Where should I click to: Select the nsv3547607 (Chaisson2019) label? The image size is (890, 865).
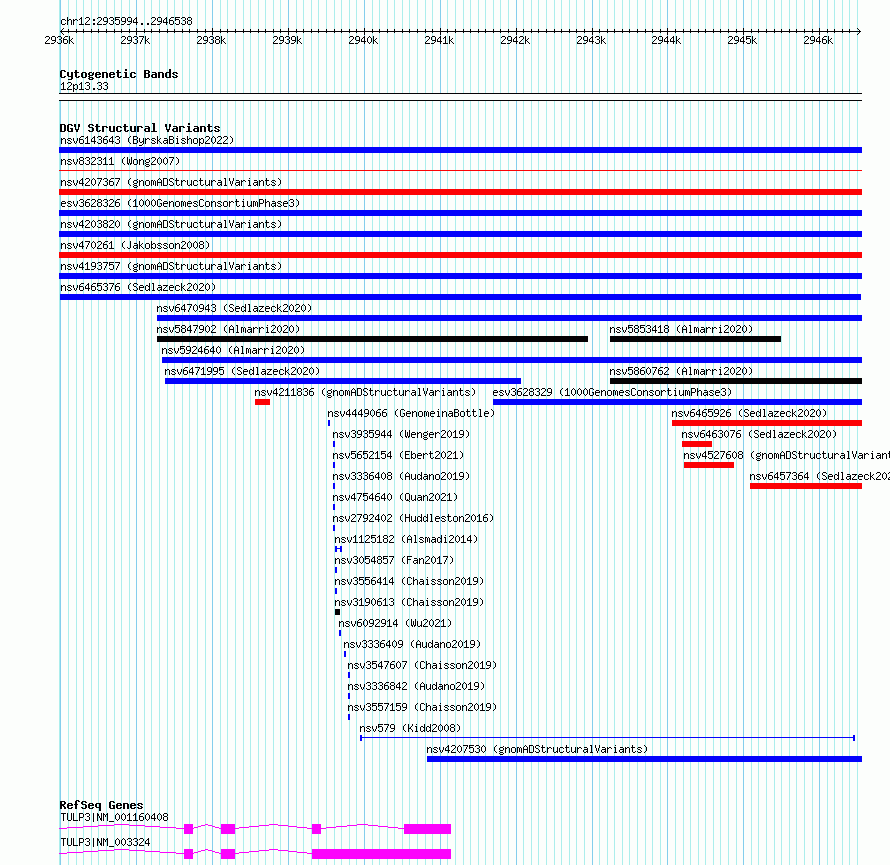pyautogui.click(x=422, y=665)
